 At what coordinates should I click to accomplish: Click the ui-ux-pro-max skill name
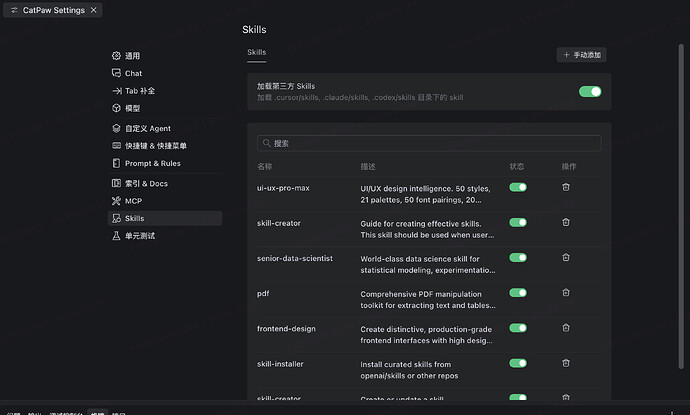click(283, 188)
